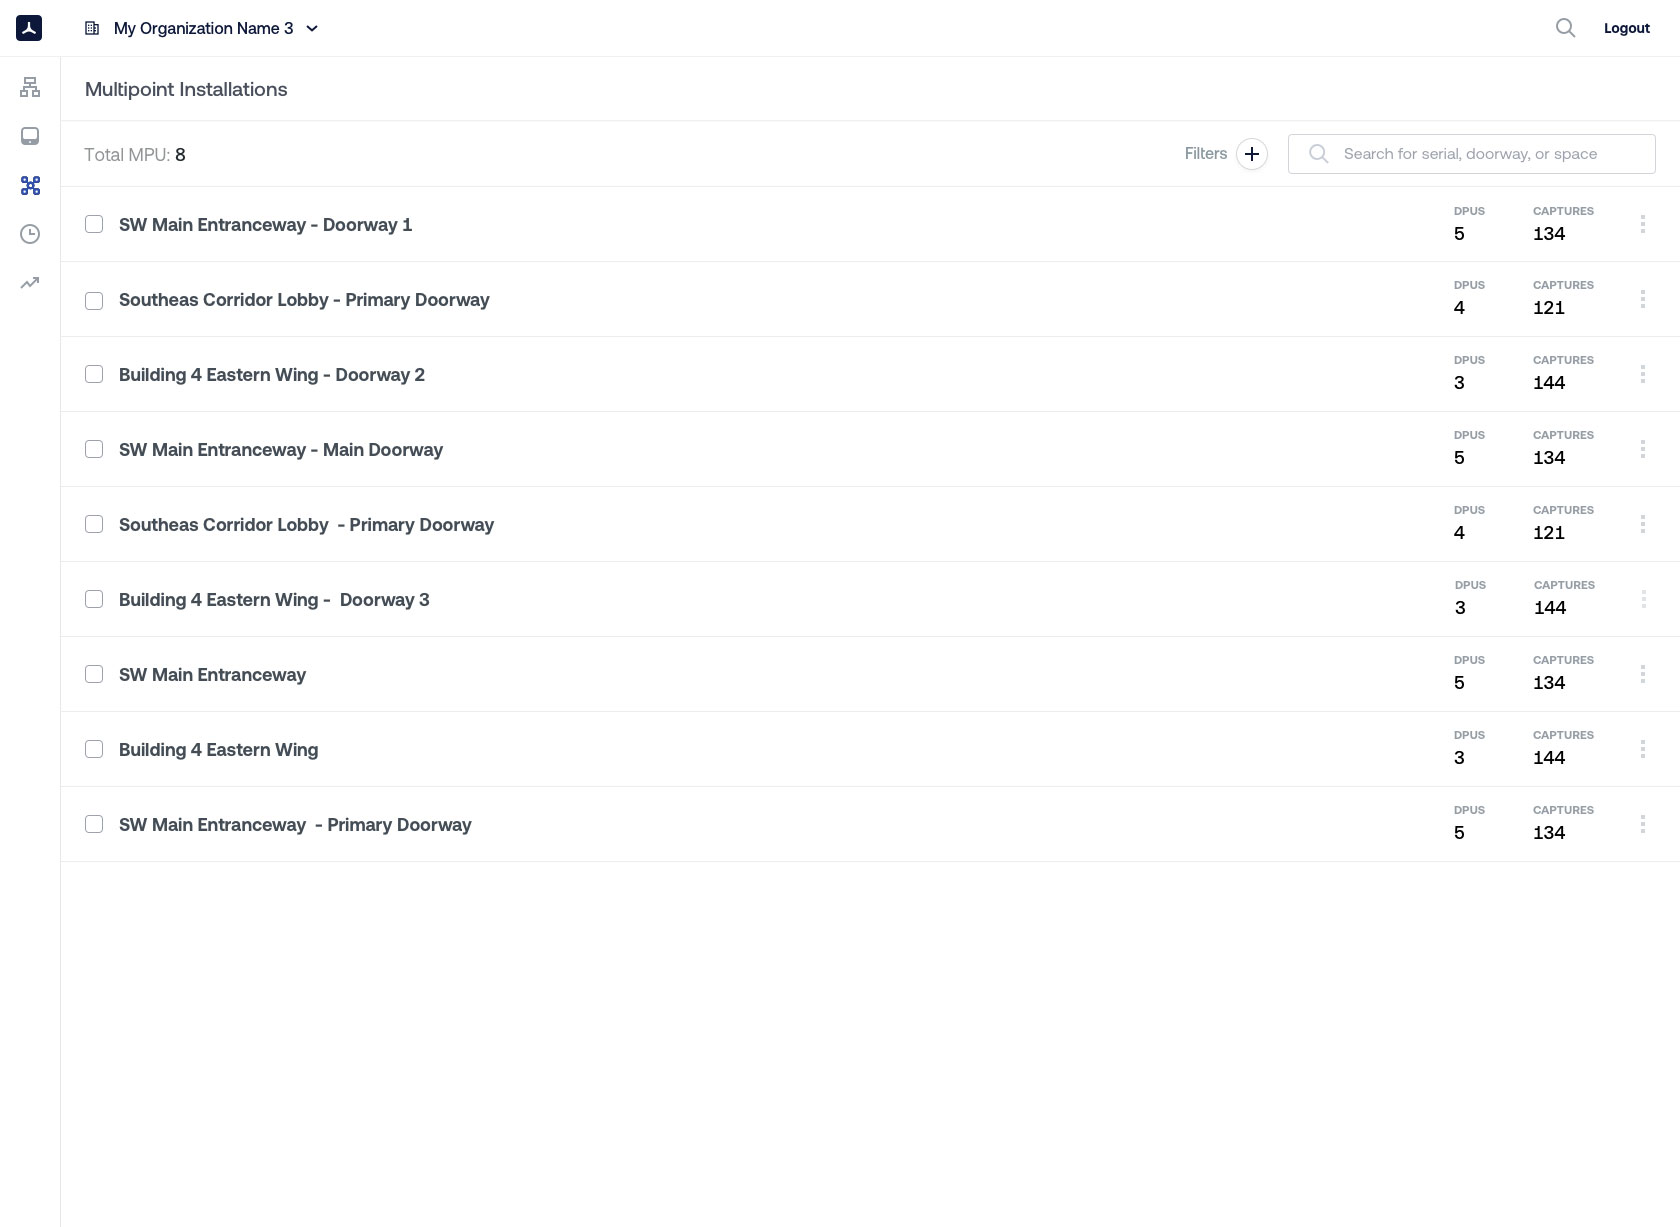Open kebab menu for SW Main Entranceway - Doorway 1
The width and height of the screenshot is (1680, 1227).
(x=1642, y=224)
